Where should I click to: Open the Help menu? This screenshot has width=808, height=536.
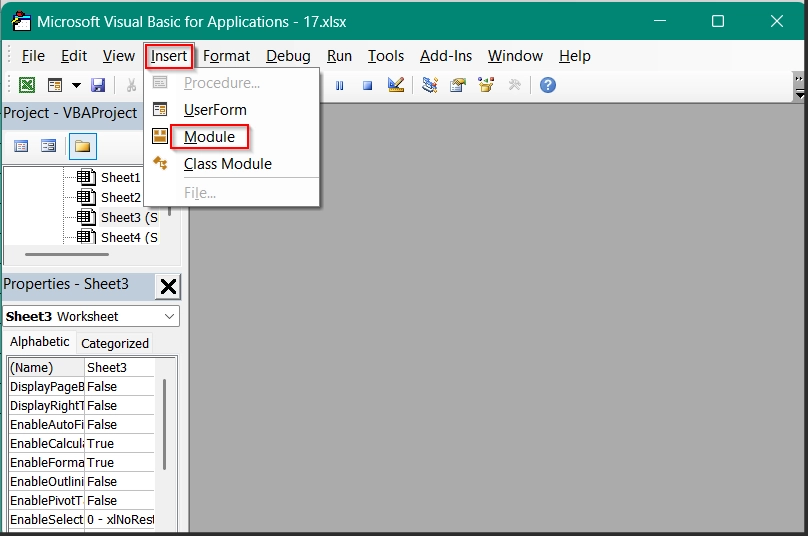point(575,56)
